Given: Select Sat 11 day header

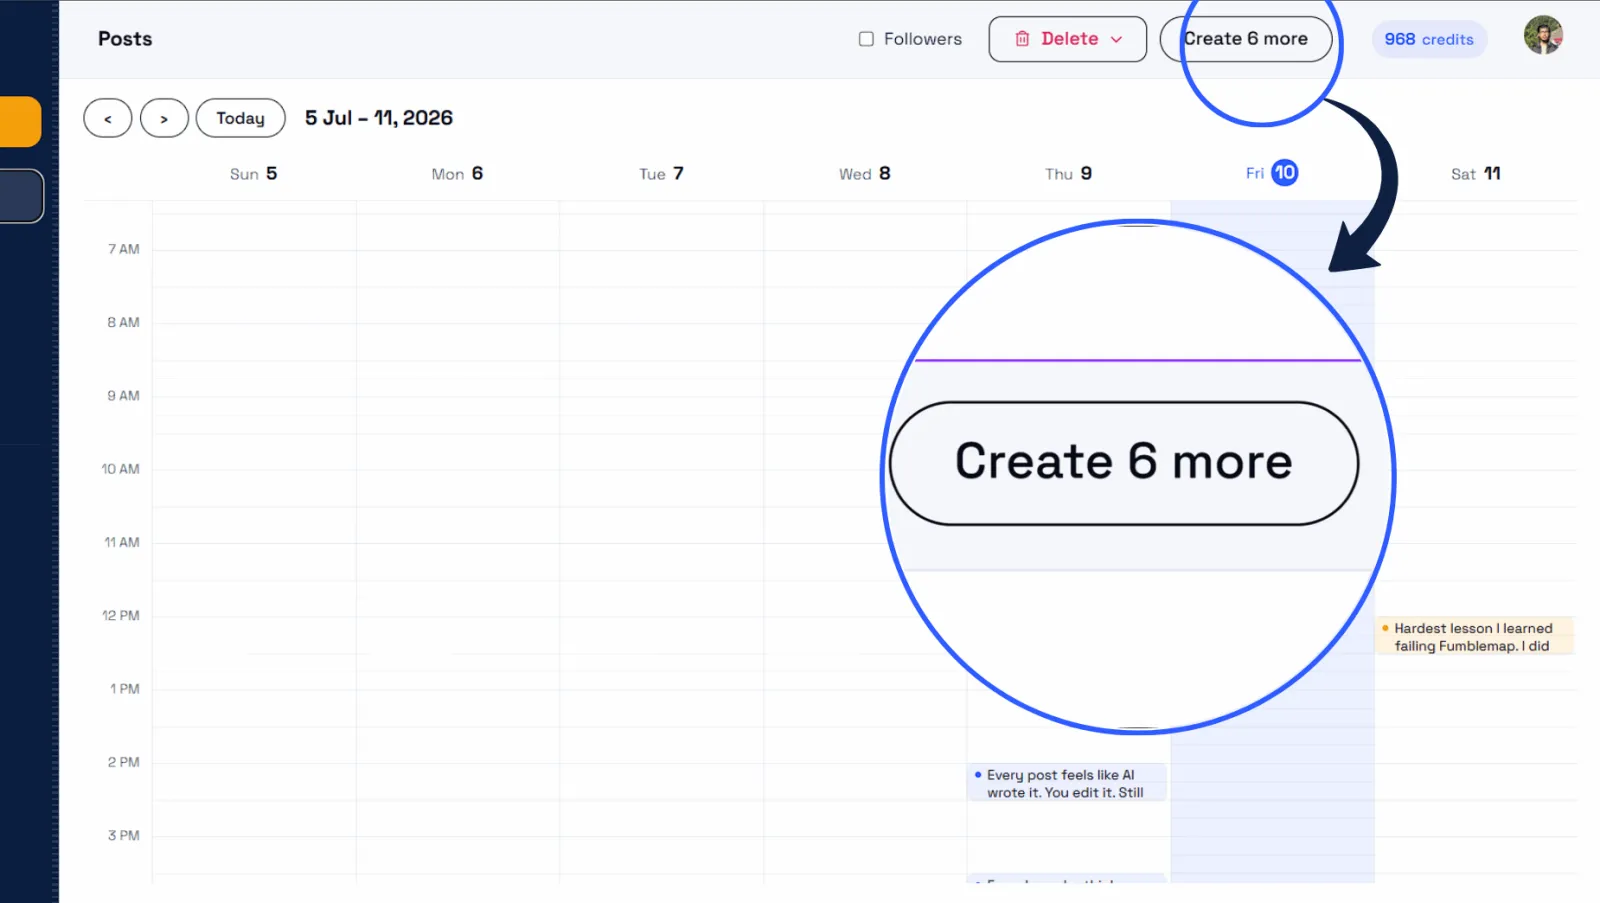Looking at the screenshot, I should click(1476, 174).
